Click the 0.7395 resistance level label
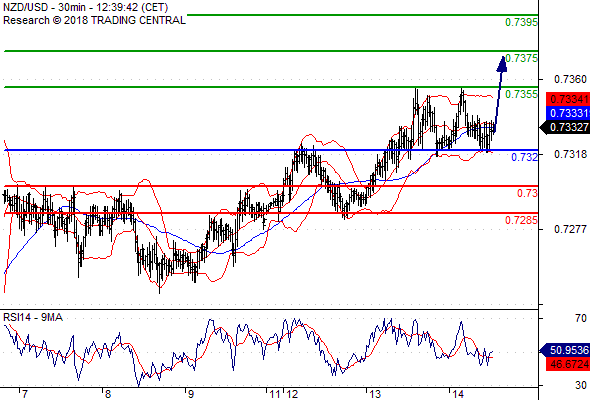The height and width of the screenshot is (400, 590). coord(521,22)
